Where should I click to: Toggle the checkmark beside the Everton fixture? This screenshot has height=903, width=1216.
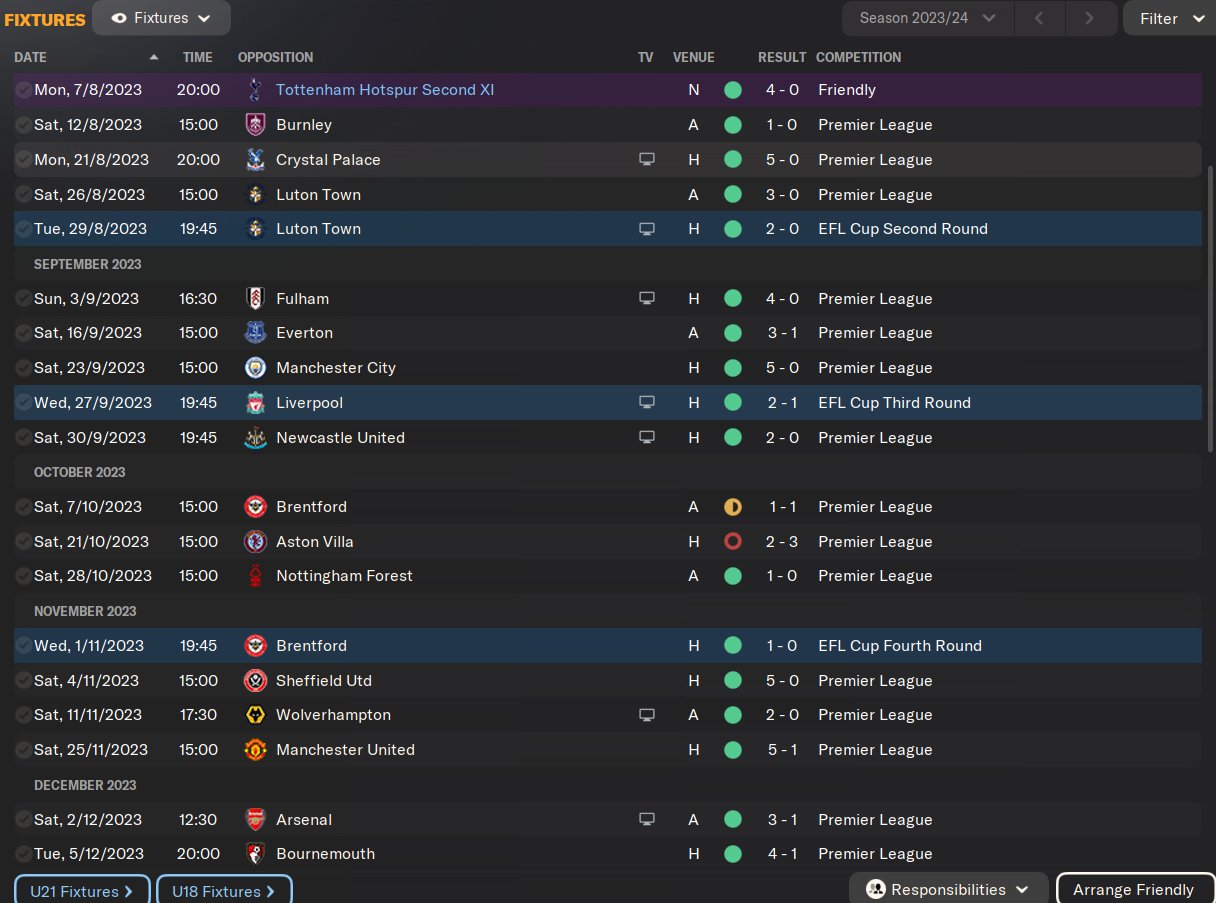pyautogui.click(x=23, y=333)
